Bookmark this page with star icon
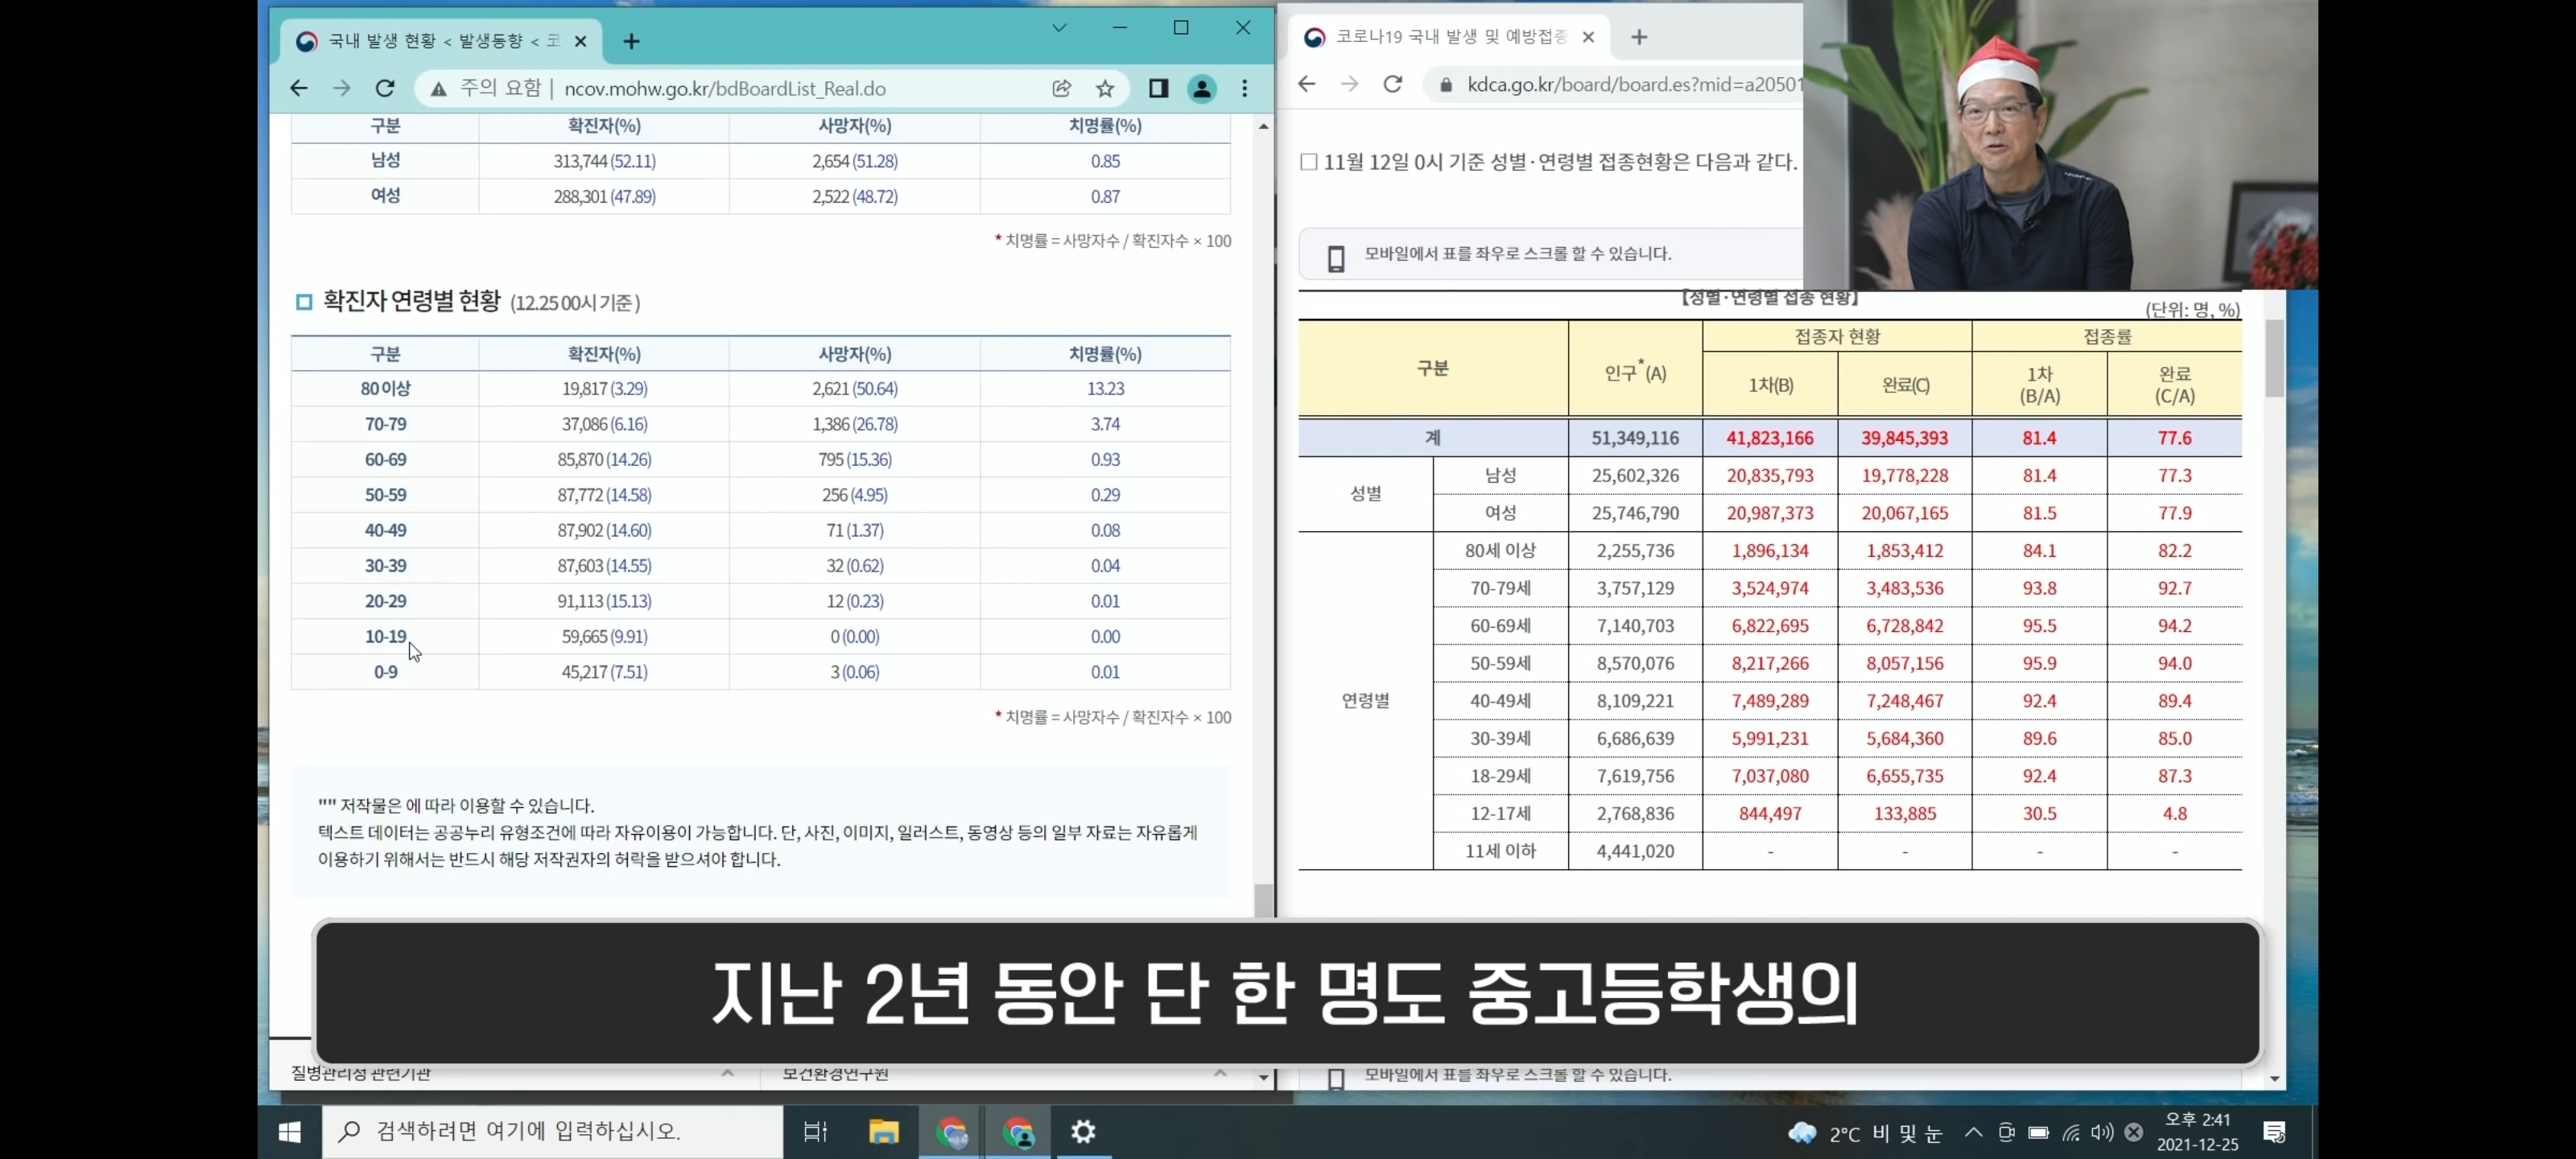Screen dimensions: 2576x1159 pyautogui.click(x=1104, y=88)
